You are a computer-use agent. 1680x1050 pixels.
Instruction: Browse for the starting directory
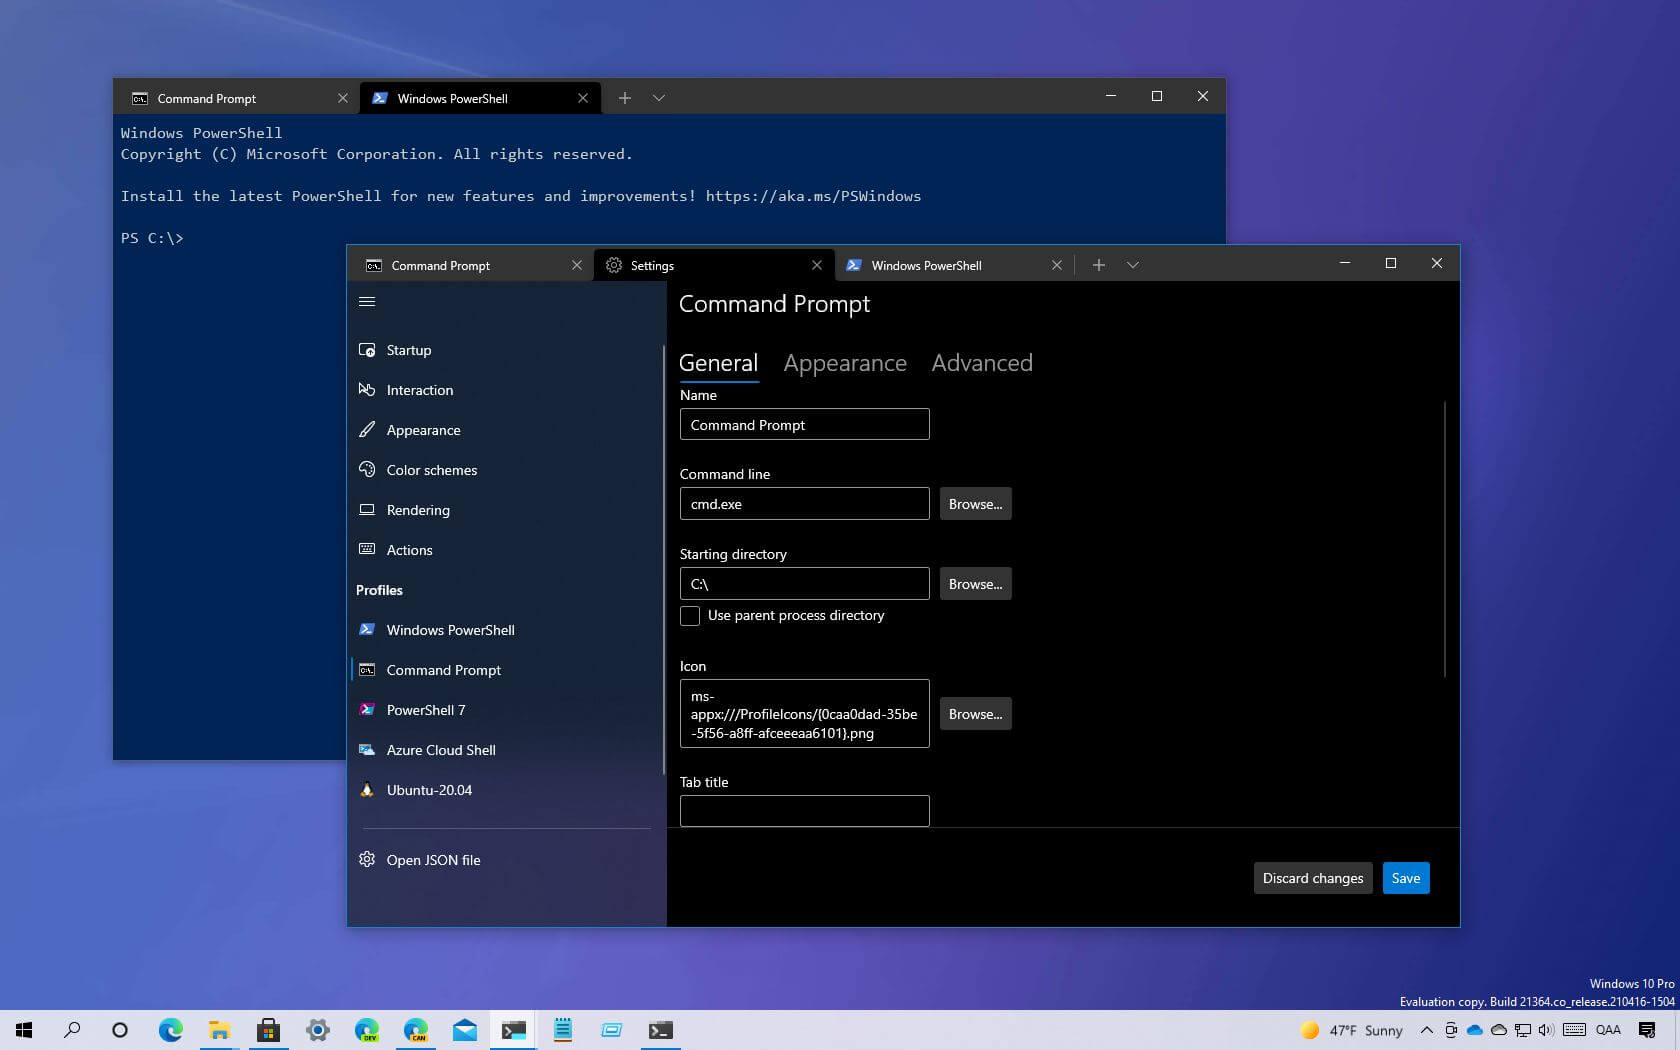[975, 584]
